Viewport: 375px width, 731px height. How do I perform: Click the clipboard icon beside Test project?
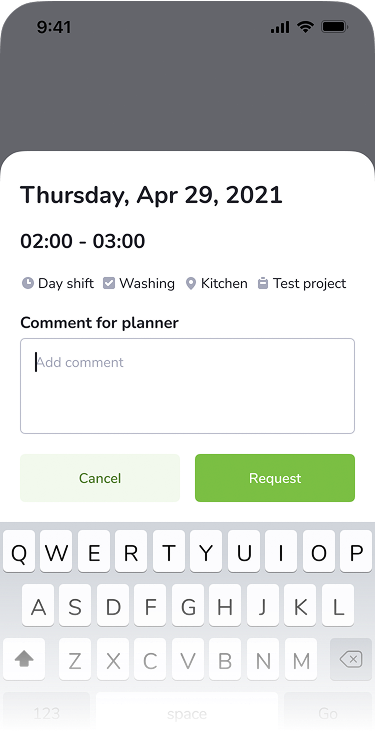point(263,283)
